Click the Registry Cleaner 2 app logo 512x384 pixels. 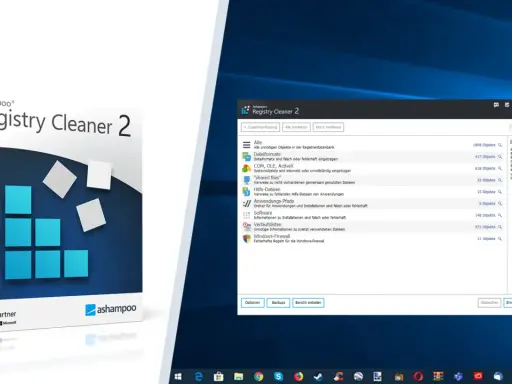coord(245,110)
